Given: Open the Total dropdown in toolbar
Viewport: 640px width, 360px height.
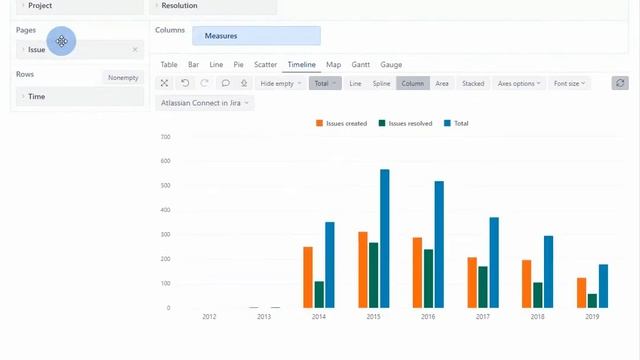Looking at the screenshot, I should coord(325,83).
